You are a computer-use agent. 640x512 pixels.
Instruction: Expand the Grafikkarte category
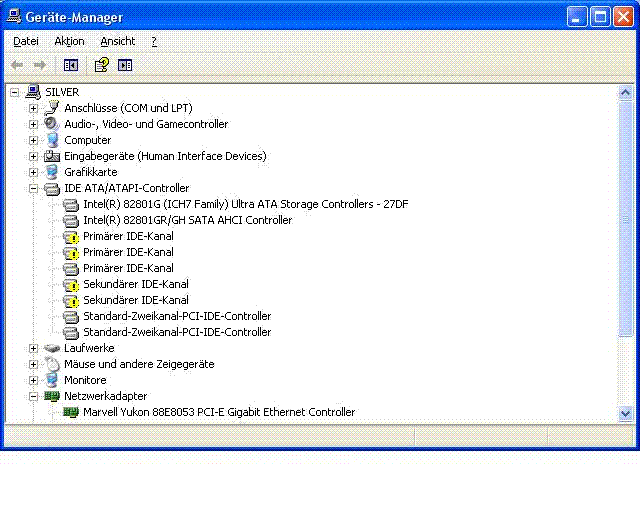coord(33,172)
